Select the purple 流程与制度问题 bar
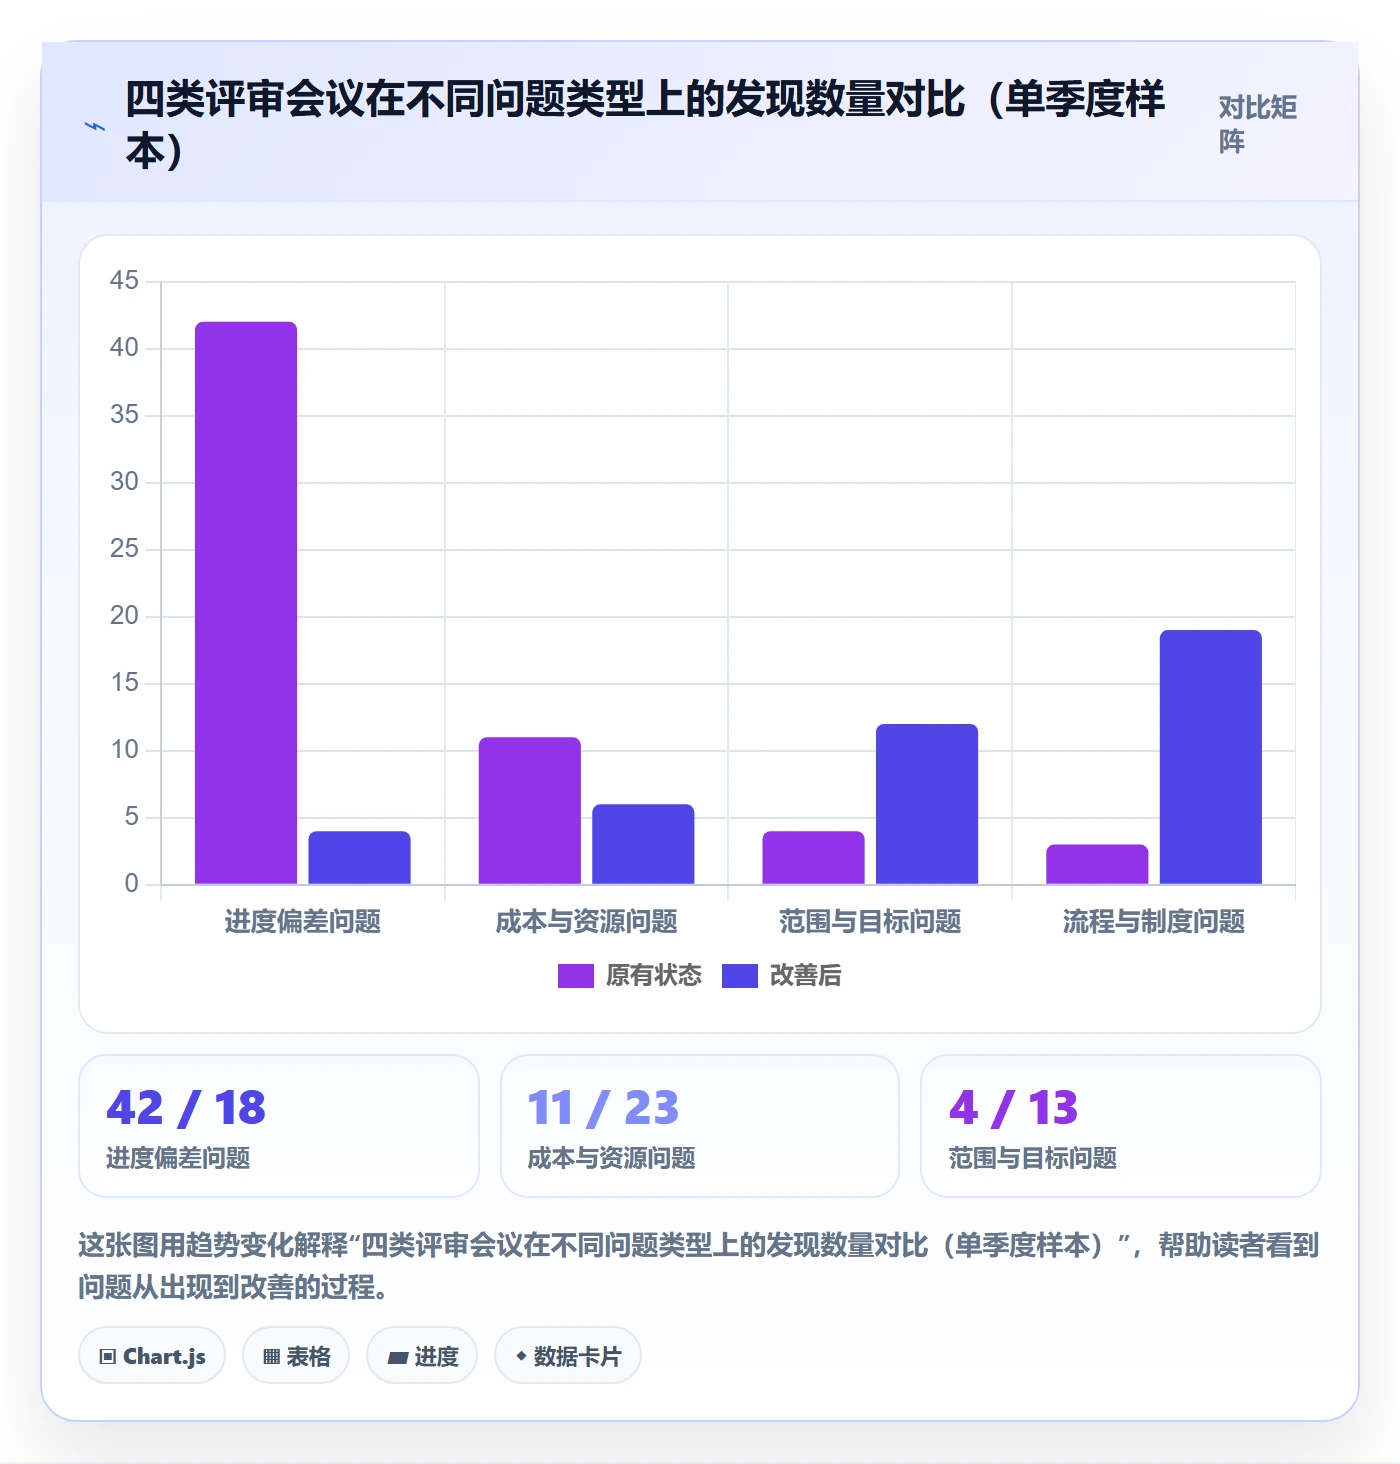Screen dimensions: 1400x1464 [1097, 864]
